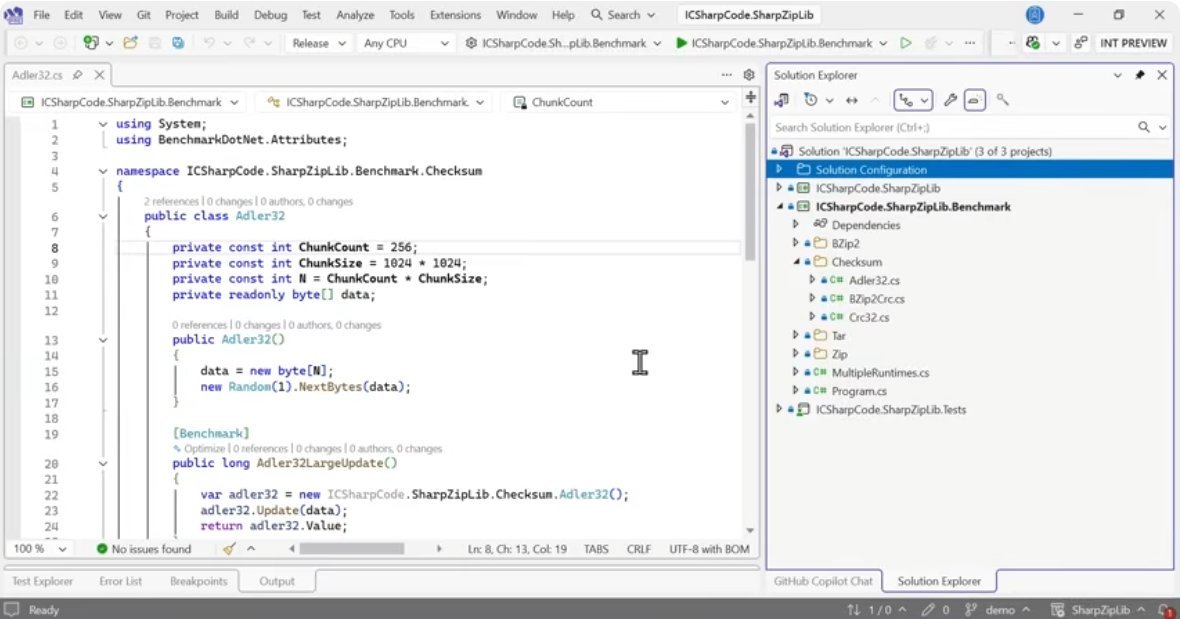Click the GitHub Copilot icon in toolbar
The width and height of the screenshot is (1181, 619).
click(1033, 43)
